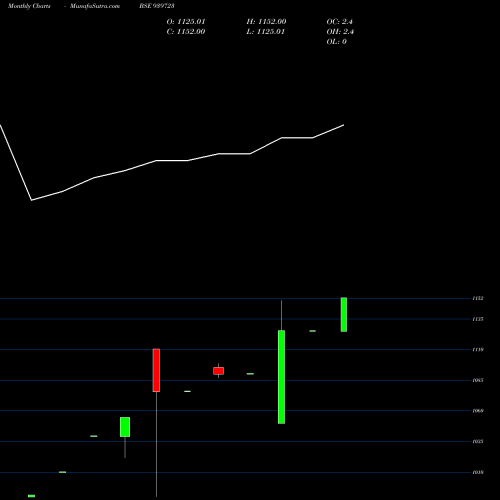
Task: Click the 'OL: 0' reading
Action: 337,42
